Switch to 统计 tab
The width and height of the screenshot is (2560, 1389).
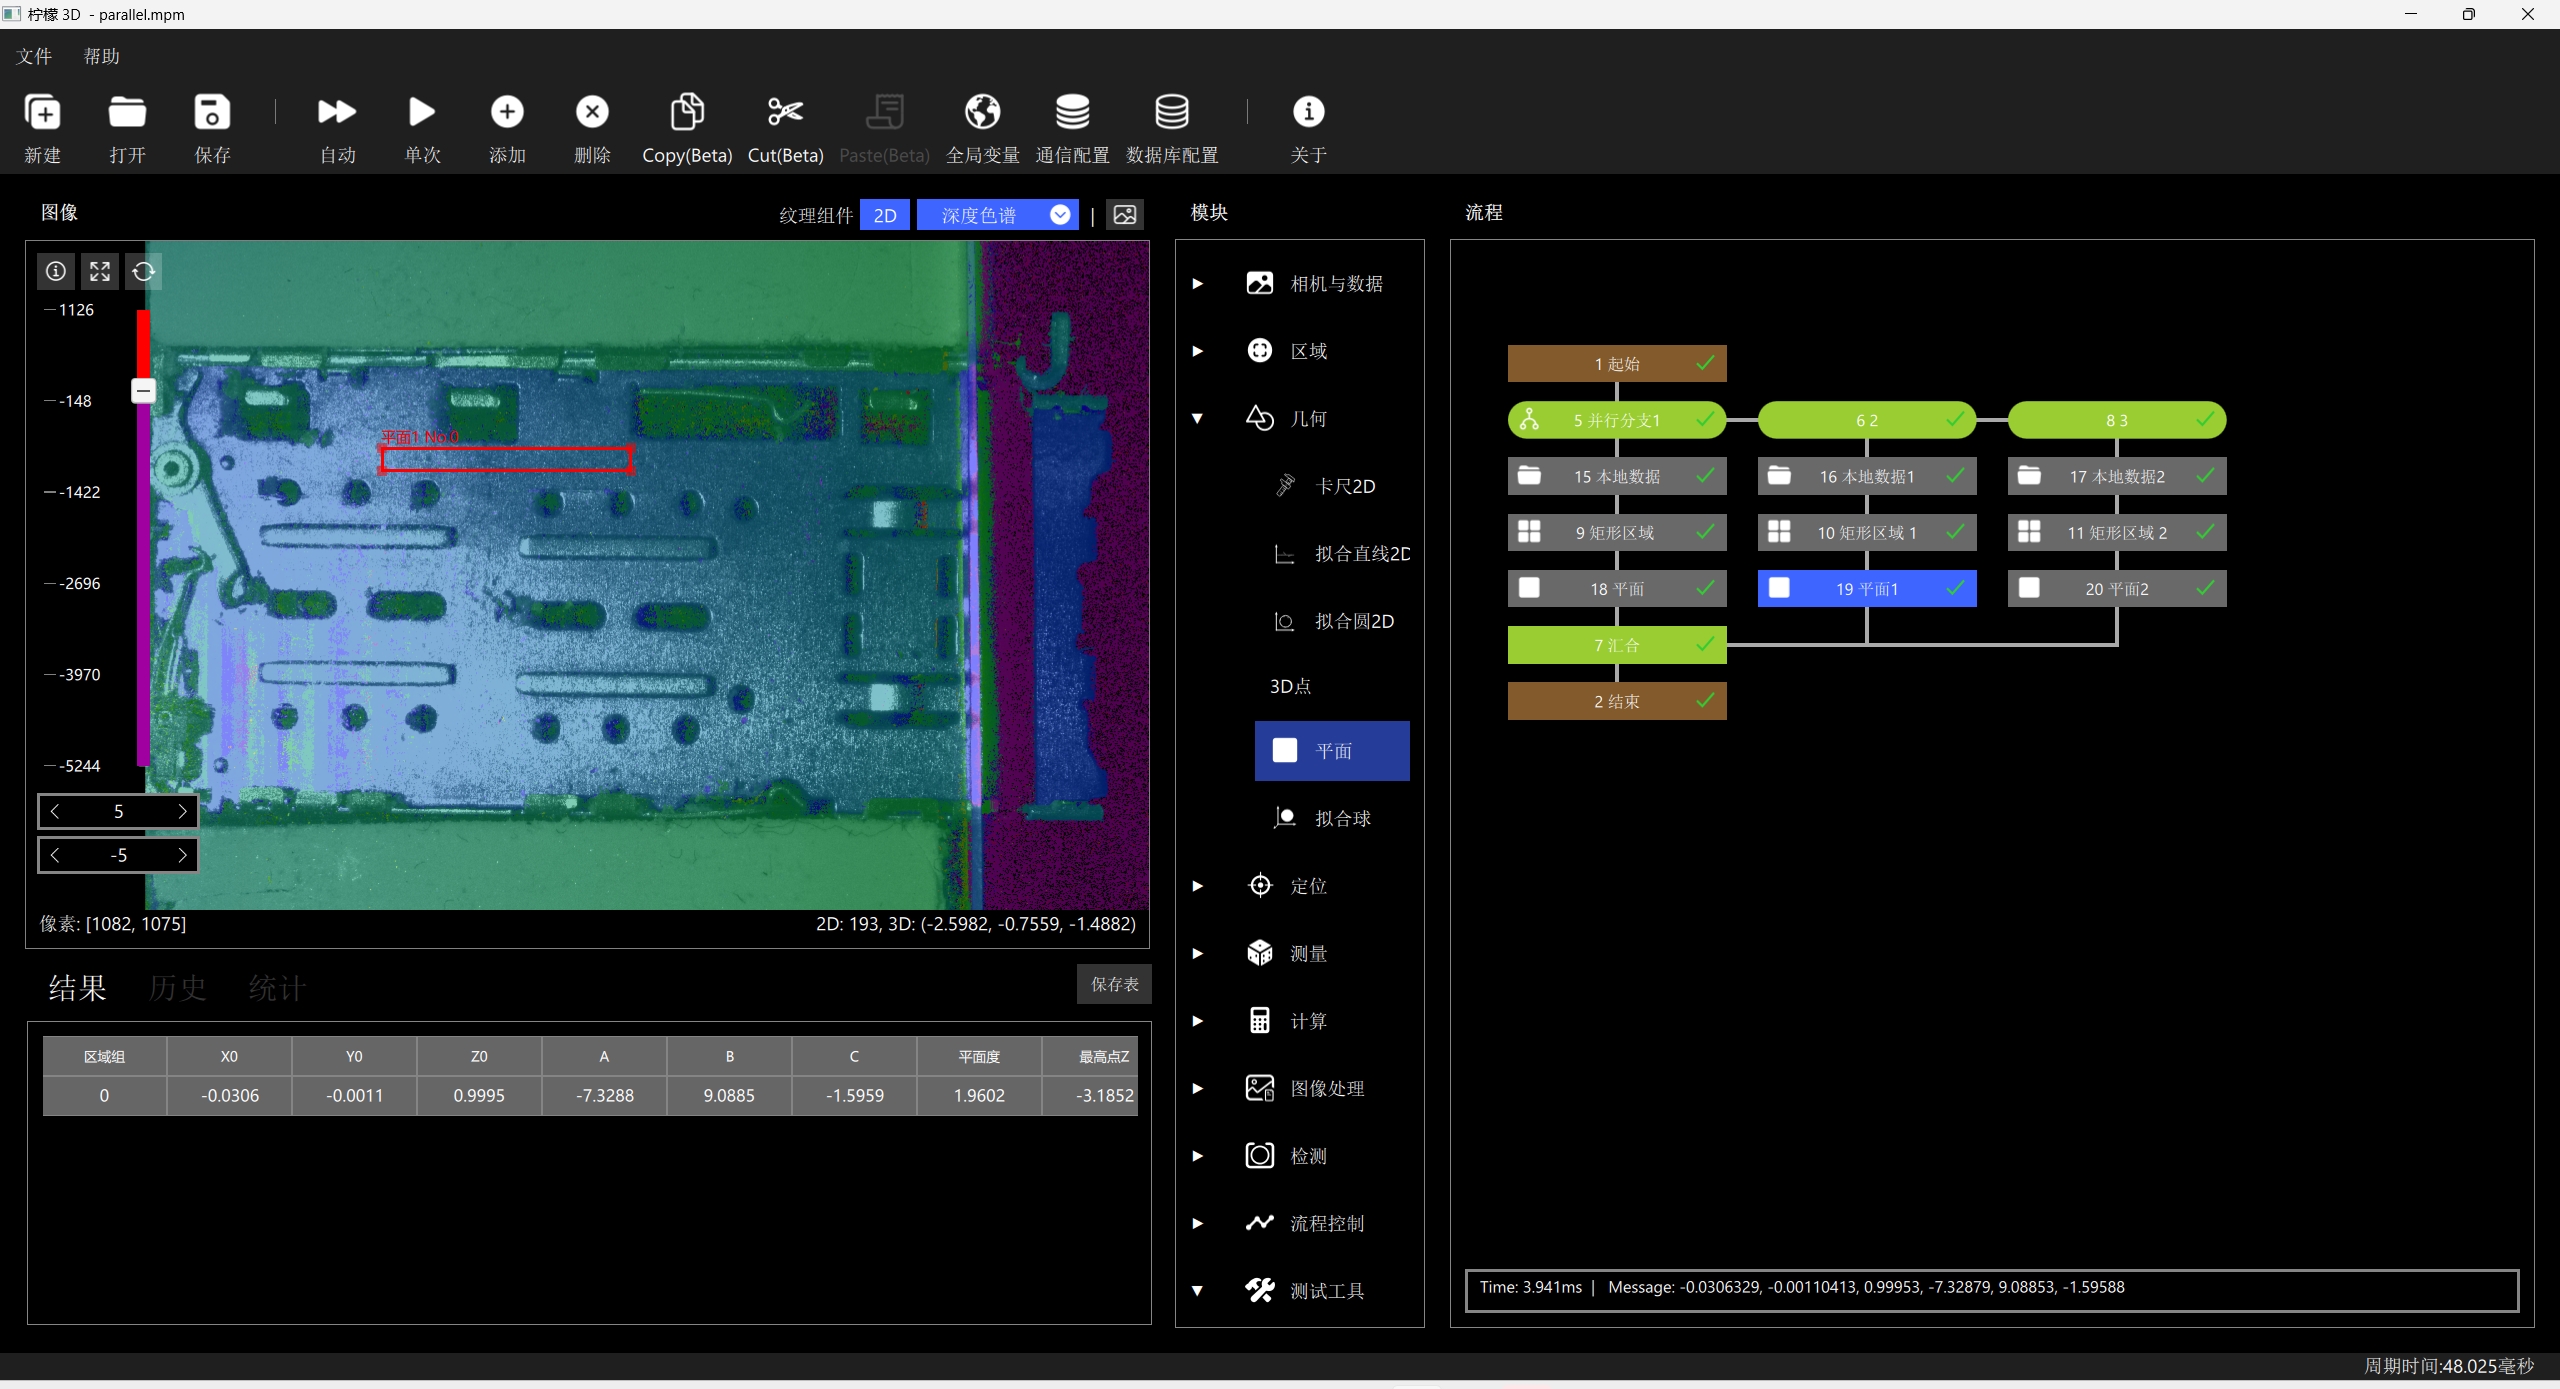277,988
